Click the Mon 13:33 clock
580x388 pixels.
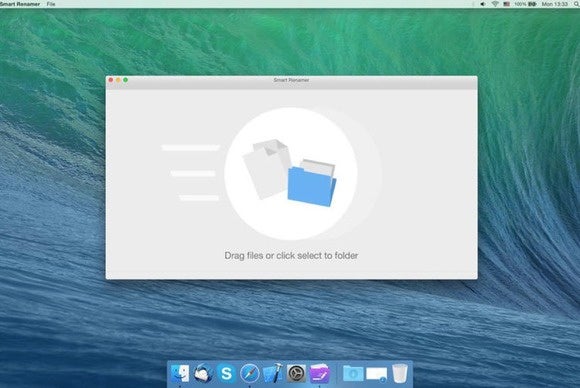(x=554, y=4)
